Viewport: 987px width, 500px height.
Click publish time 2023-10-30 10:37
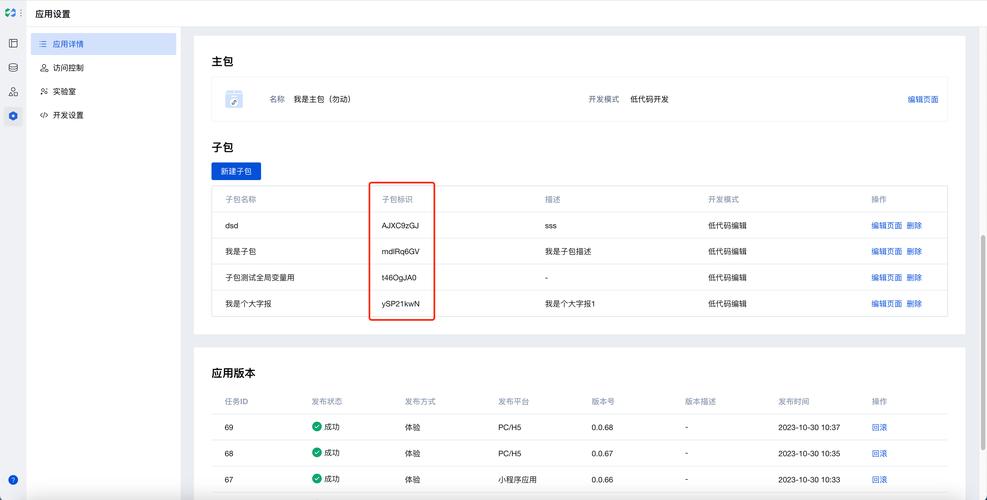[x=809, y=428]
